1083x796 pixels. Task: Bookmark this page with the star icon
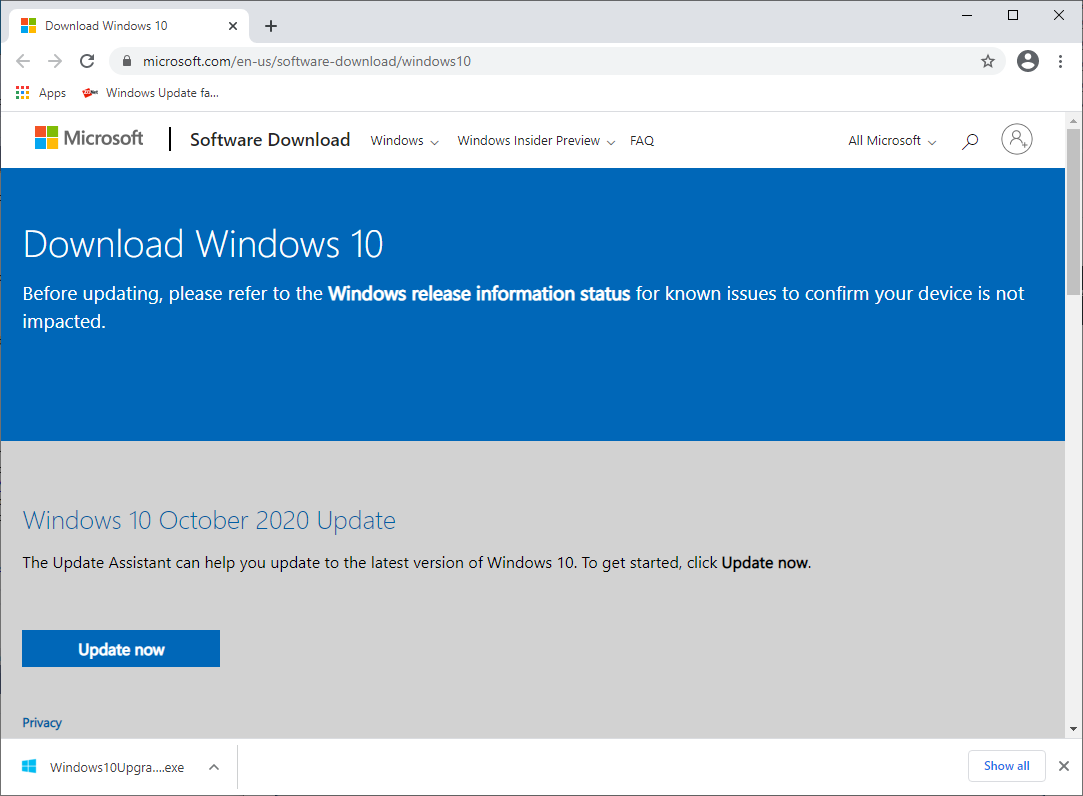(x=988, y=61)
